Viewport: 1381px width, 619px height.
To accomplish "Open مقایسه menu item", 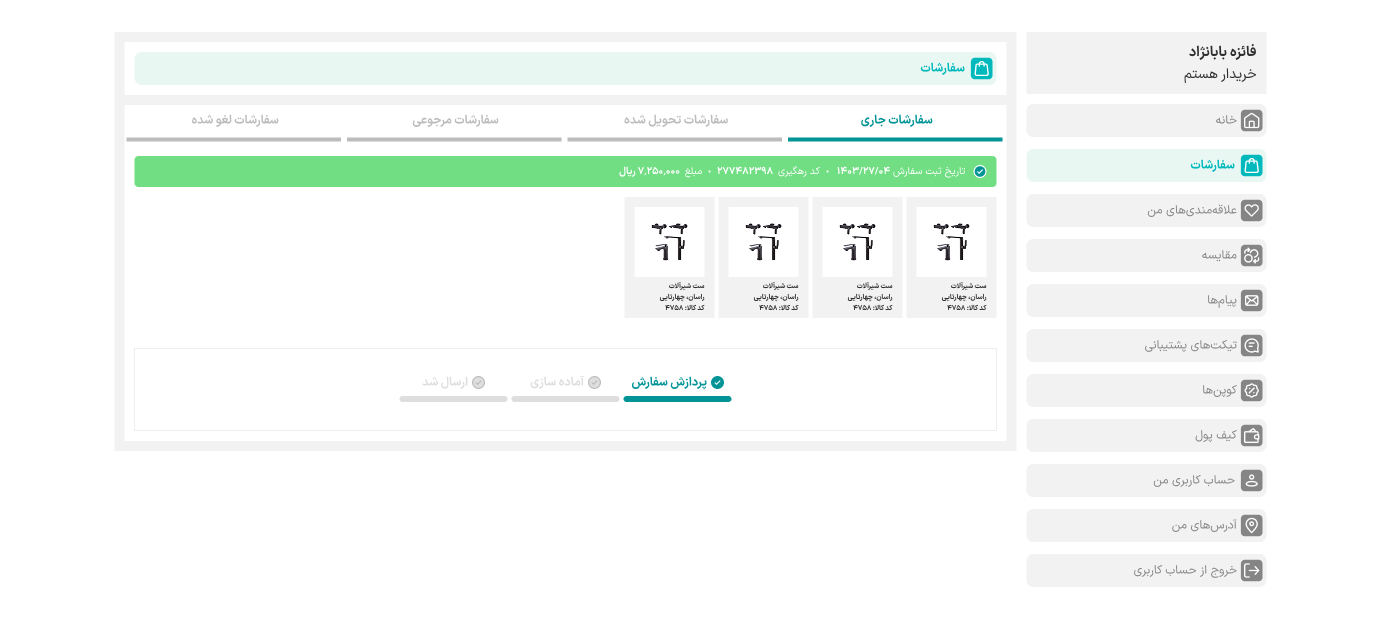I will [x=1146, y=255].
